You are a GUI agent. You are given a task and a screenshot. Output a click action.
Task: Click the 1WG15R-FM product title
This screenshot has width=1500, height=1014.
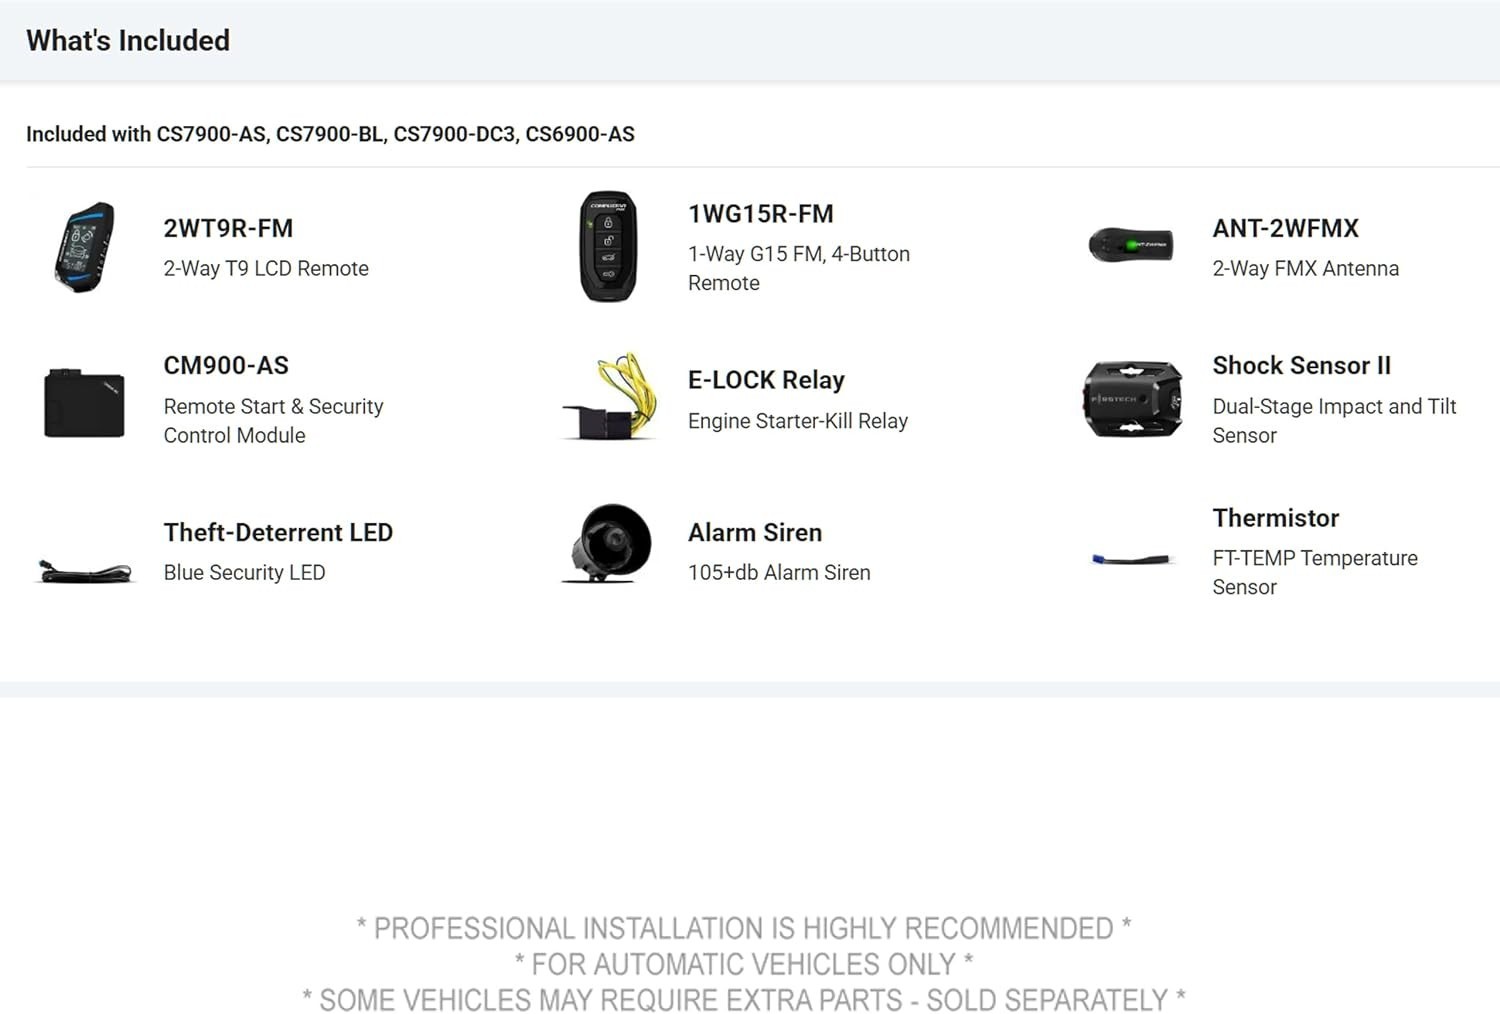pos(761,214)
